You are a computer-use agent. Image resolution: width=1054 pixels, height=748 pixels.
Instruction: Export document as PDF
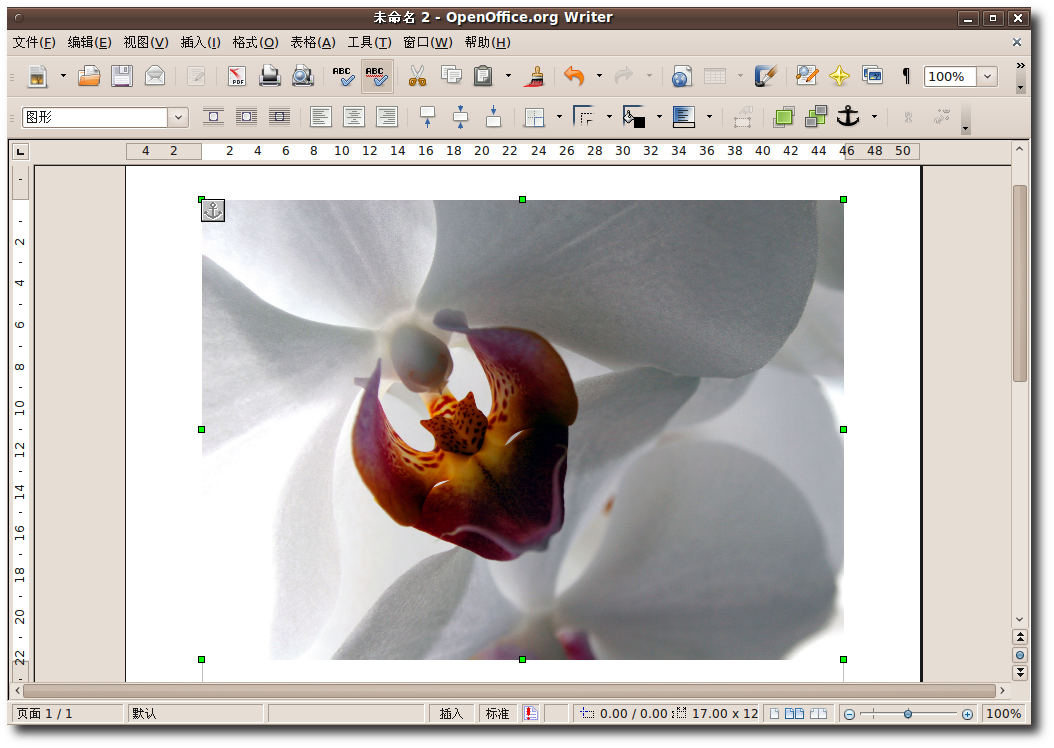pos(237,76)
